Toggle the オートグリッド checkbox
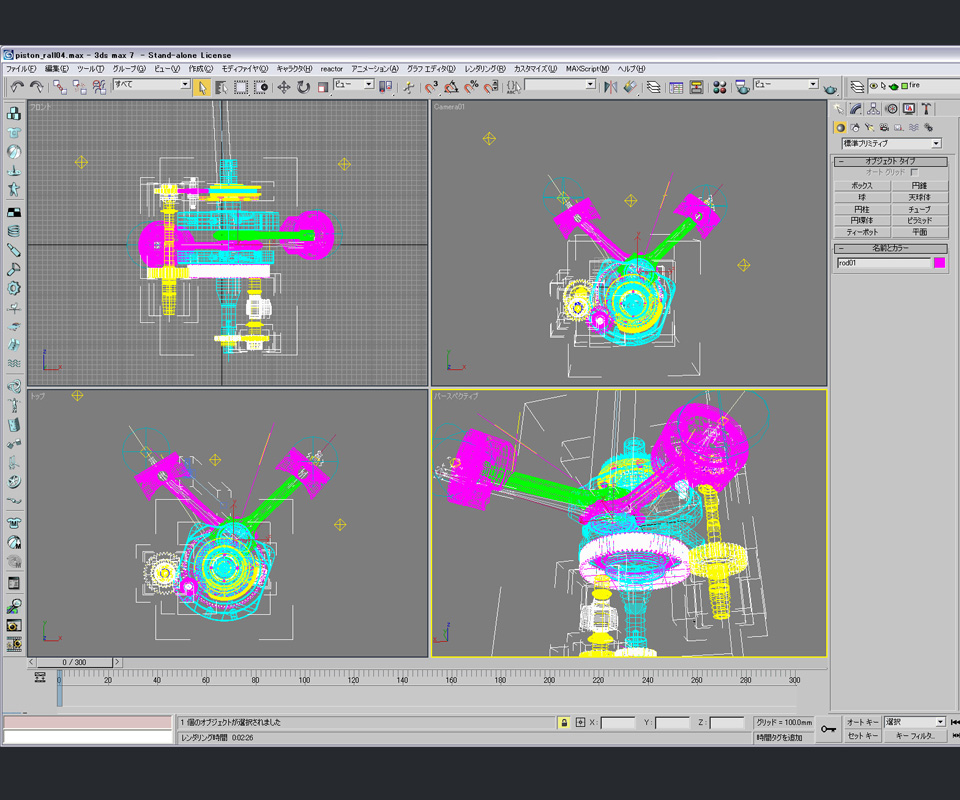The width and height of the screenshot is (960, 800). [914, 172]
